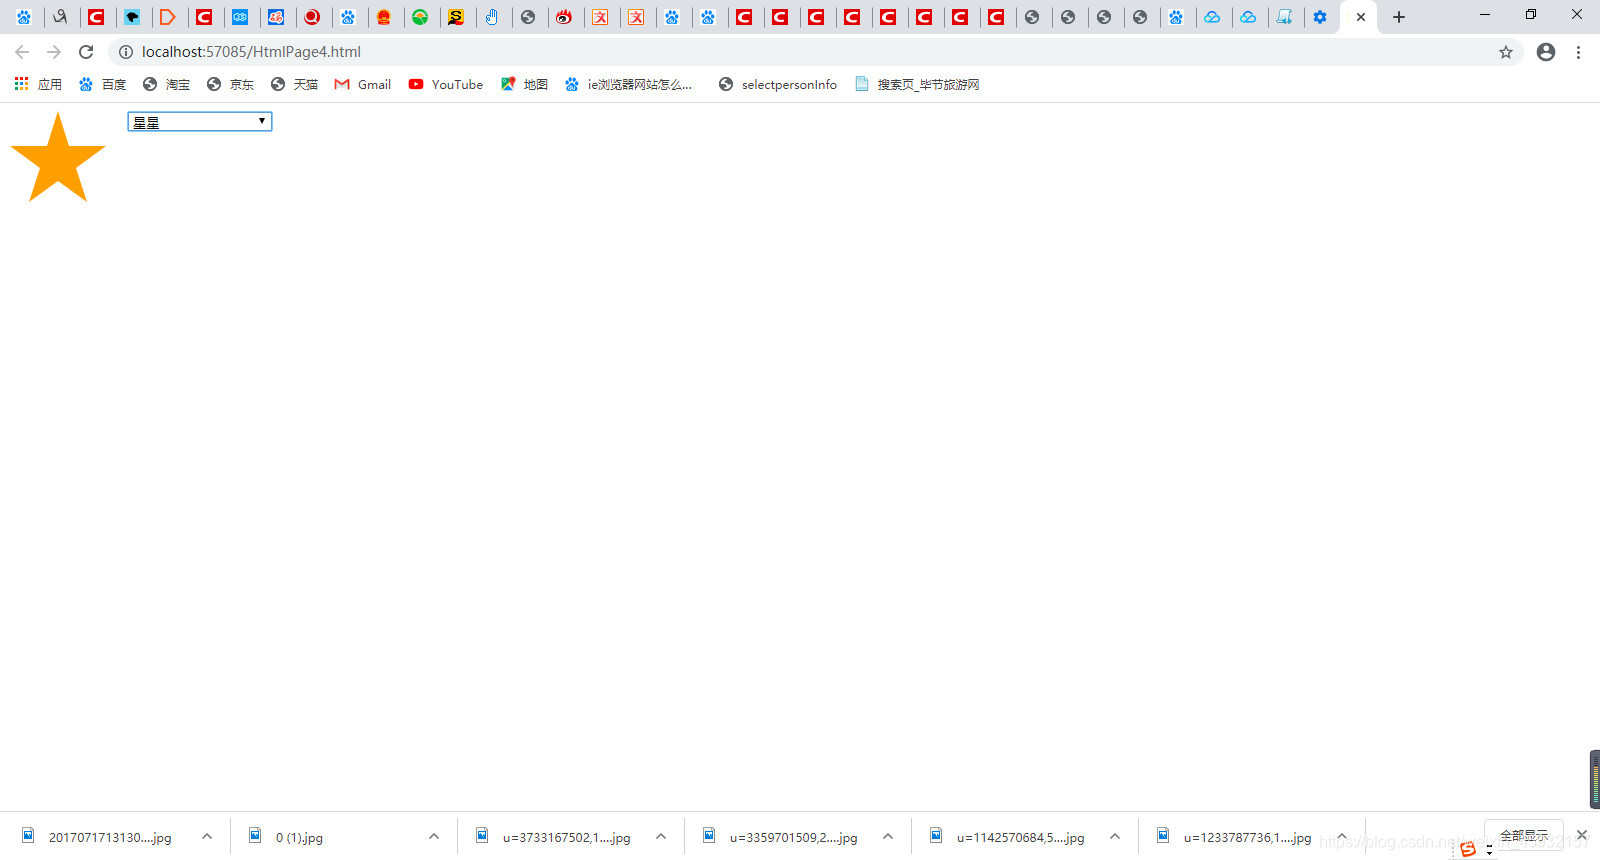
Task: Expand options for 2017071713130...jpg download
Action: tap(207, 837)
